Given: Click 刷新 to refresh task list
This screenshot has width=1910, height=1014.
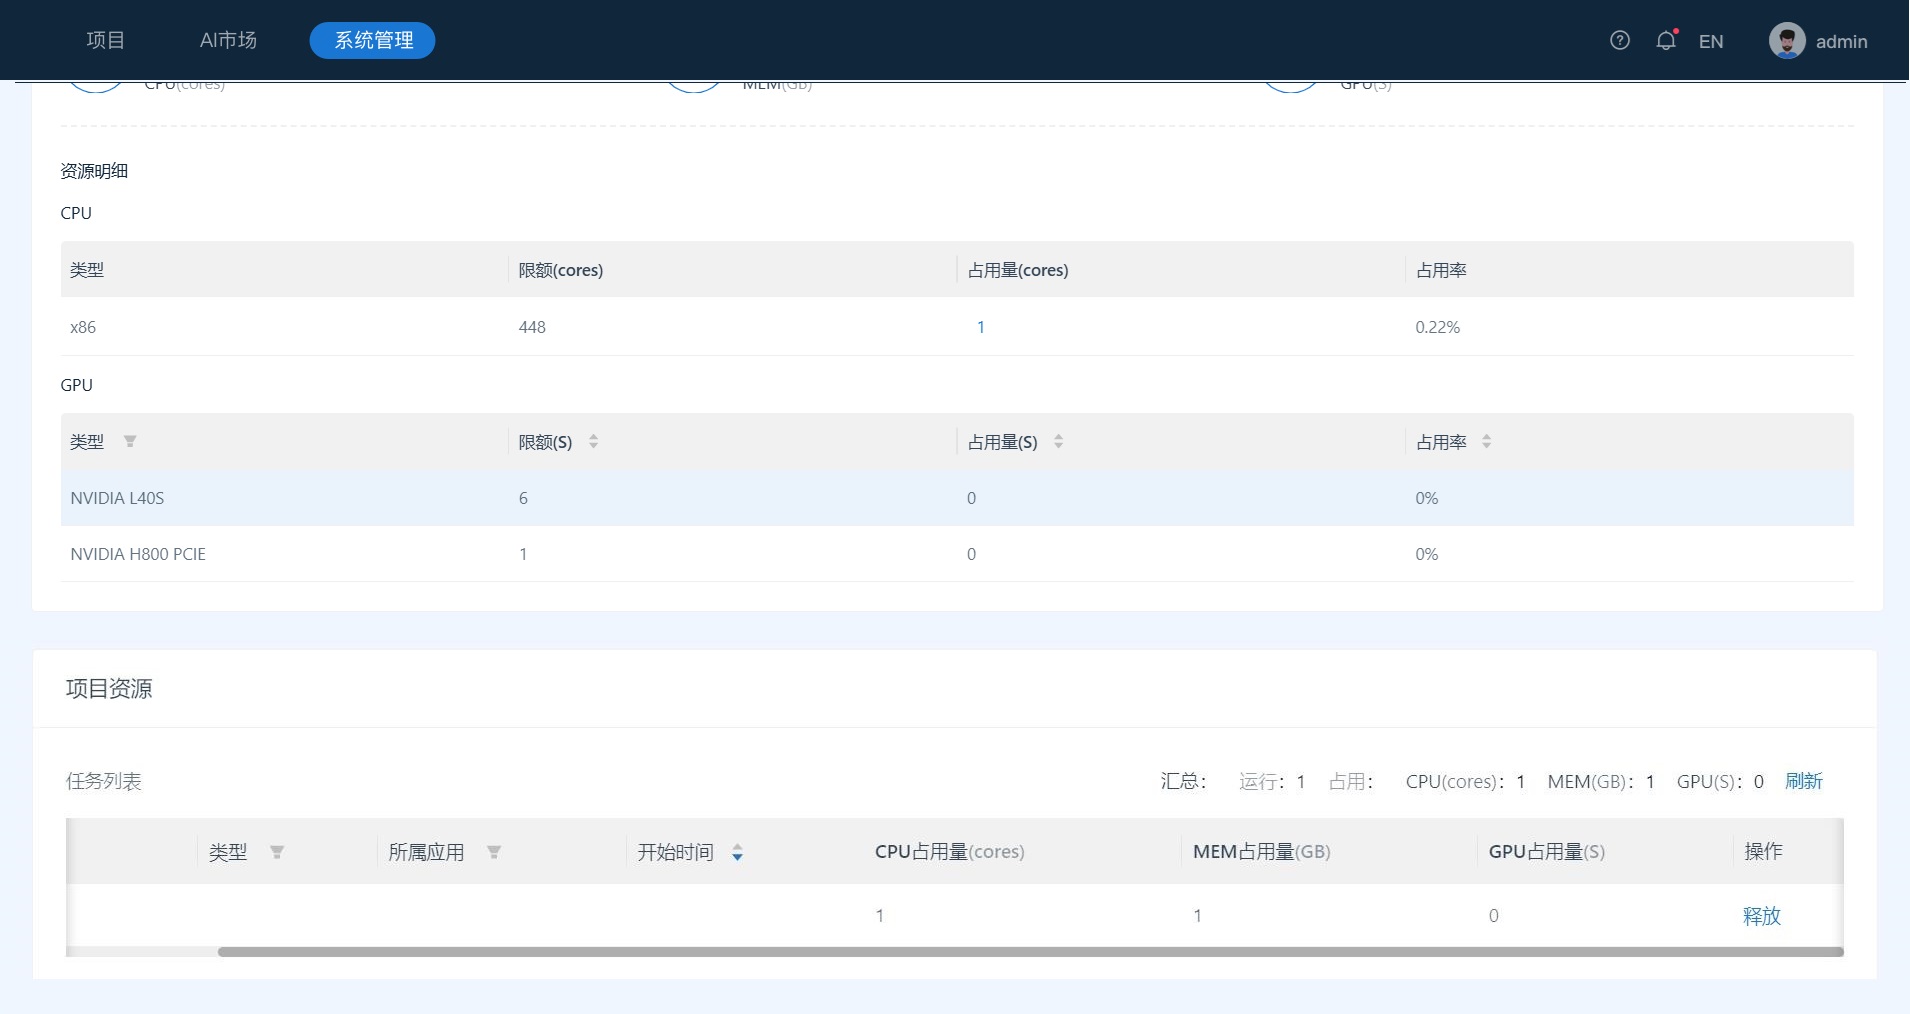Looking at the screenshot, I should tap(1803, 781).
